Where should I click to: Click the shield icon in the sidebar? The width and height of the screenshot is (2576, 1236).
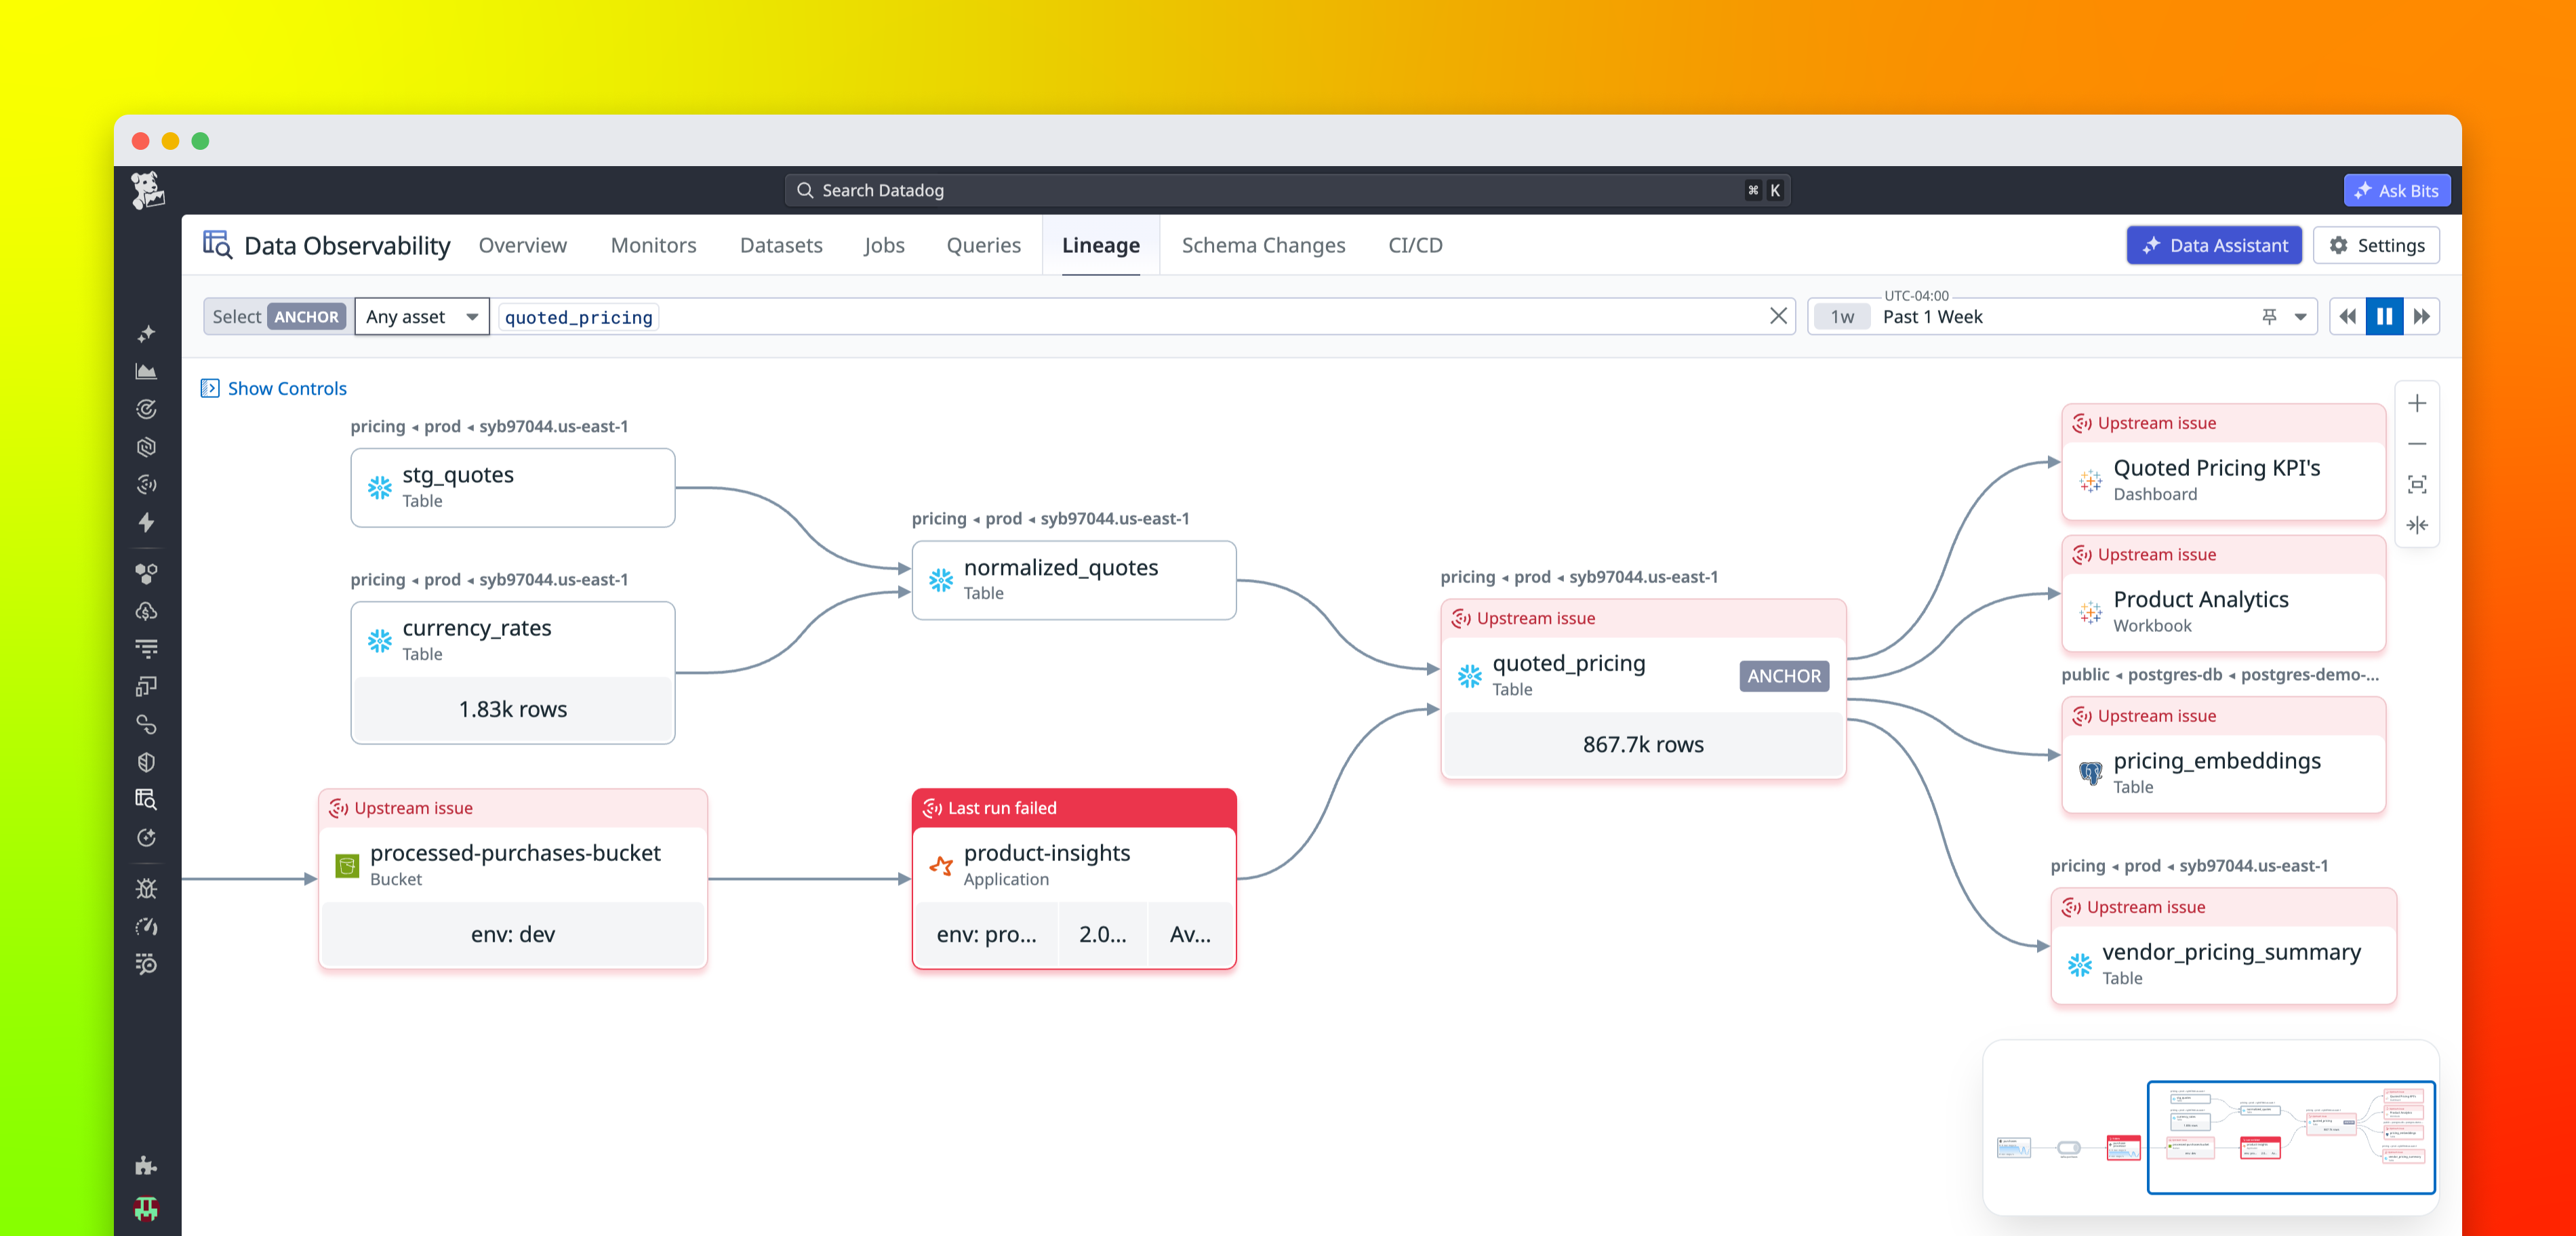tap(146, 762)
